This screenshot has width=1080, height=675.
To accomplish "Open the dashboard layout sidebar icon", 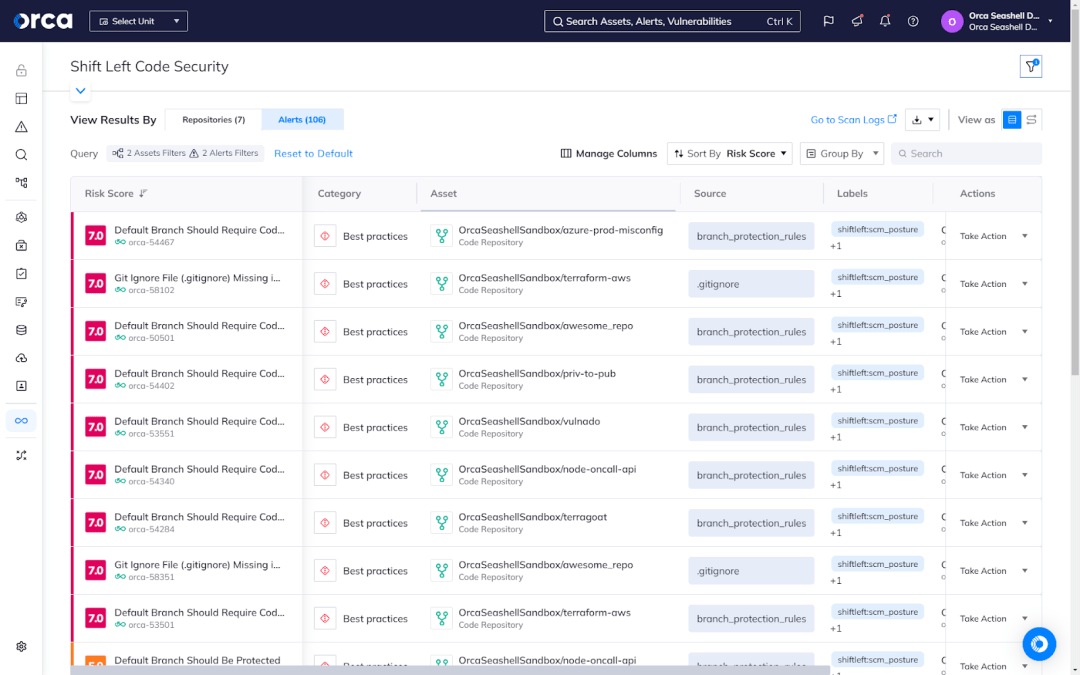I will pyautogui.click(x=21, y=98).
